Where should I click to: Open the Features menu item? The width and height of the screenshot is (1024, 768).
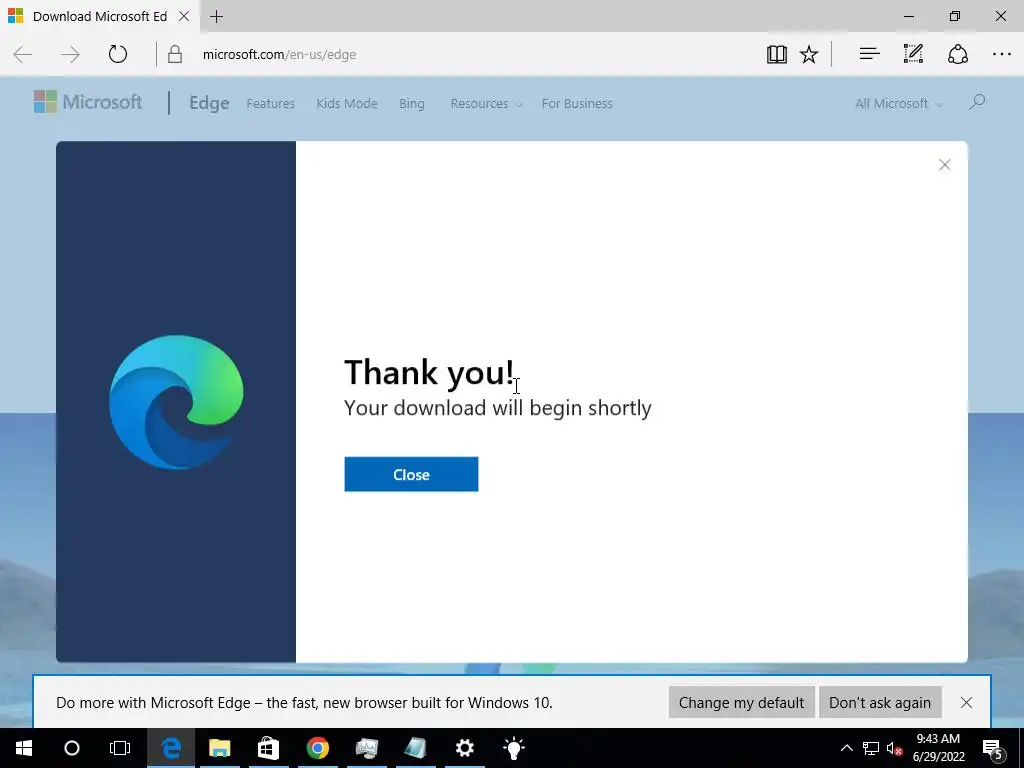[270, 103]
